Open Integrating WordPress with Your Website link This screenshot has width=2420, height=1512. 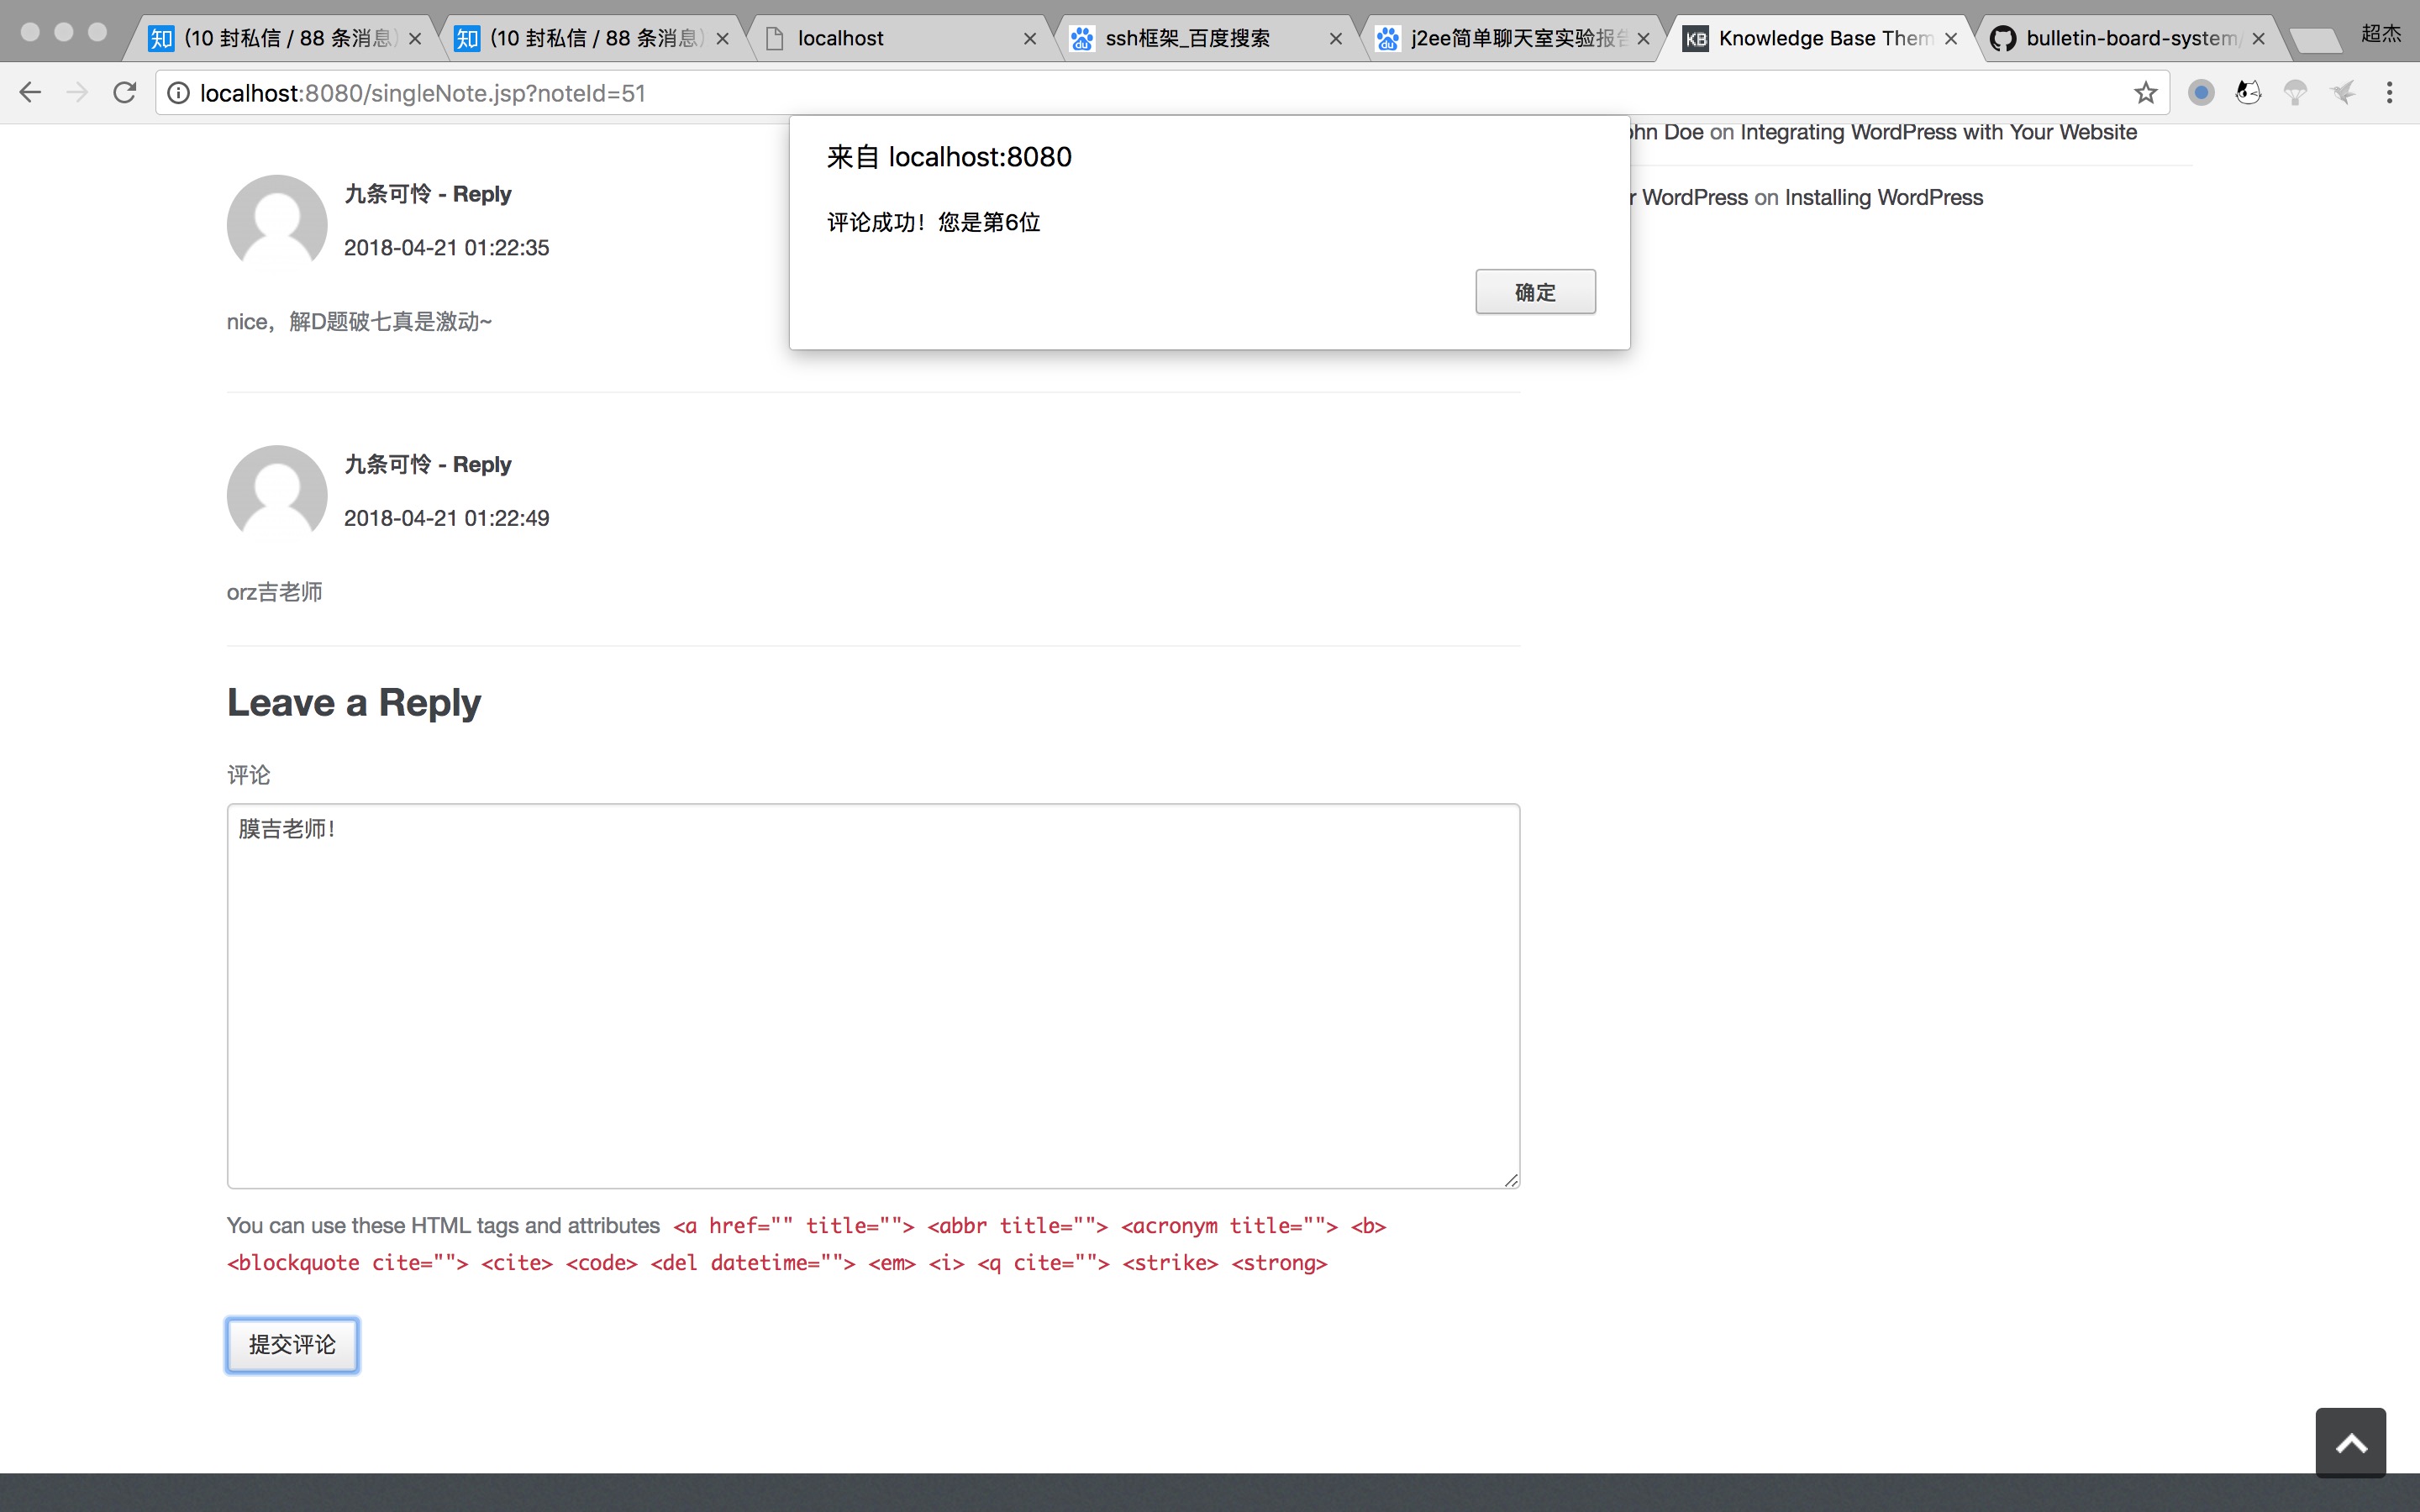click(x=1938, y=132)
